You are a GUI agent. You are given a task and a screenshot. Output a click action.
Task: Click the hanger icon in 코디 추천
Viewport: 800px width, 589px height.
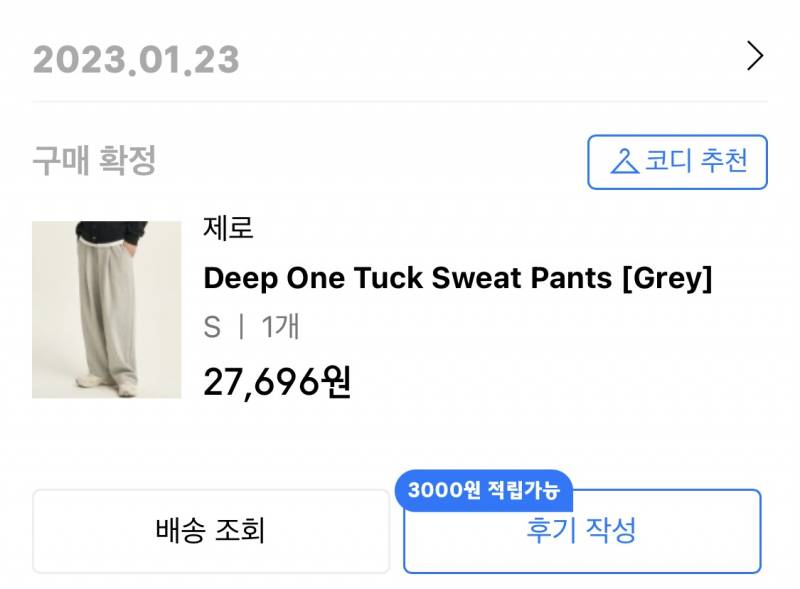pos(624,161)
